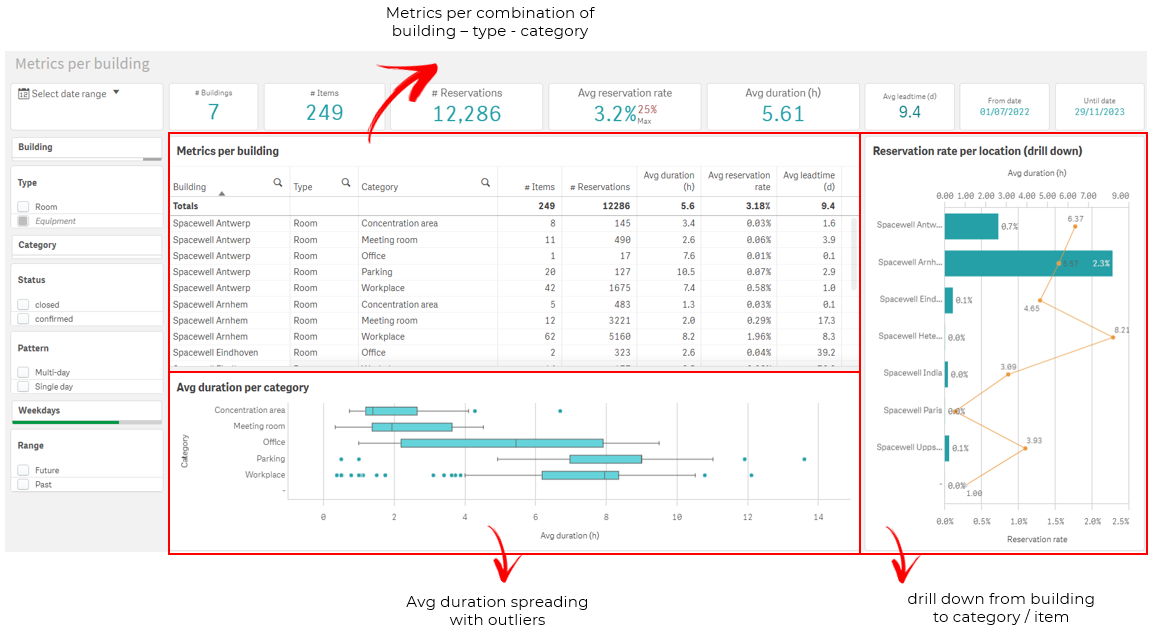Sort by Avg reservation rate column header
Viewport: 1151px width, 630px height.
[x=738, y=181]
